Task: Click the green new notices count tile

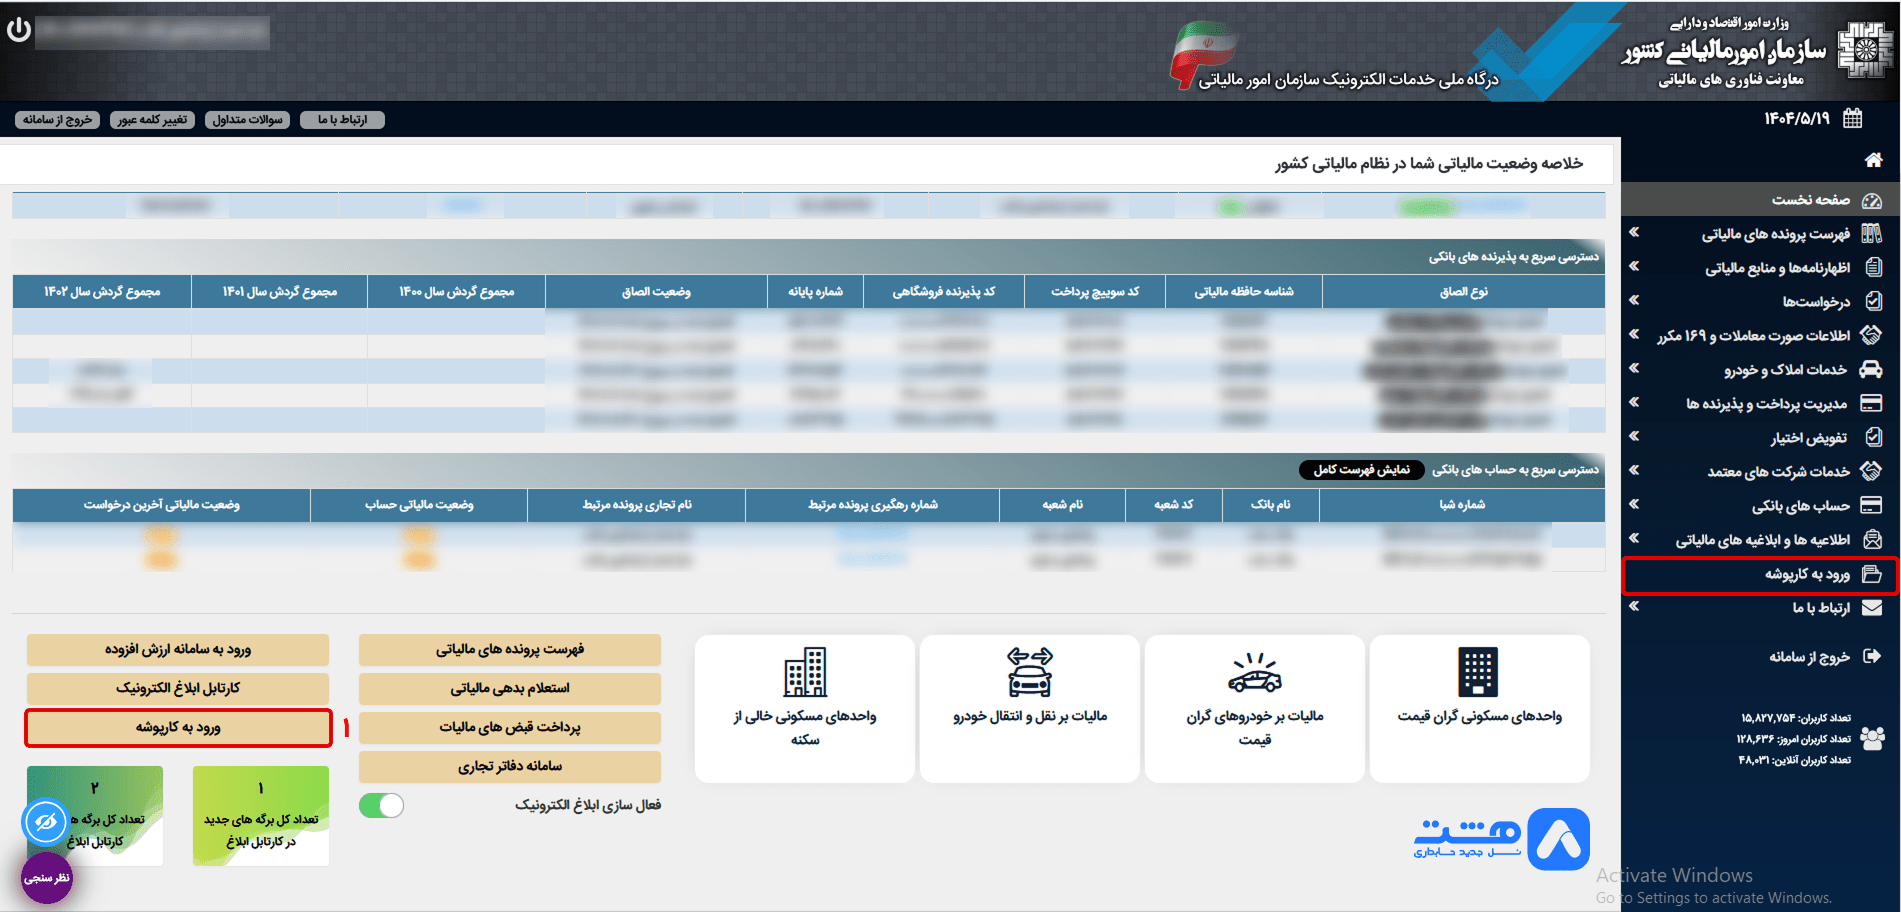Action: 260,816
